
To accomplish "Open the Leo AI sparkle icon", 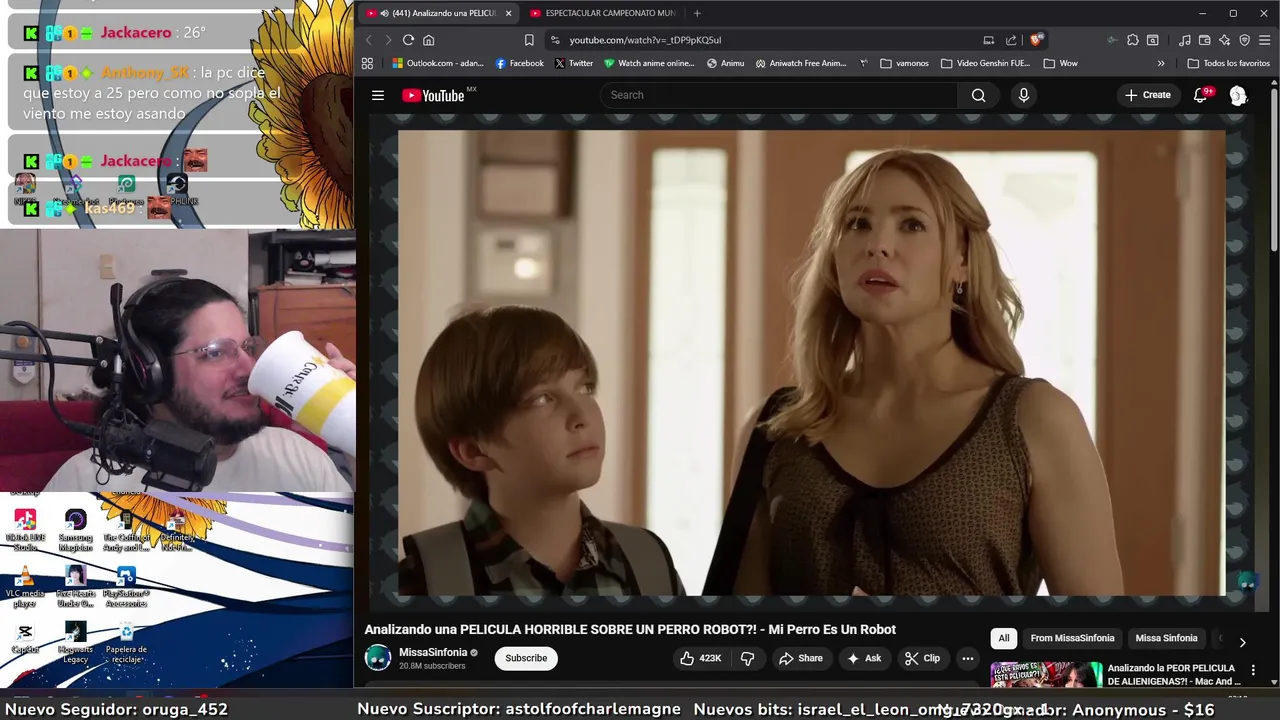I will [x=1225, y=40].
